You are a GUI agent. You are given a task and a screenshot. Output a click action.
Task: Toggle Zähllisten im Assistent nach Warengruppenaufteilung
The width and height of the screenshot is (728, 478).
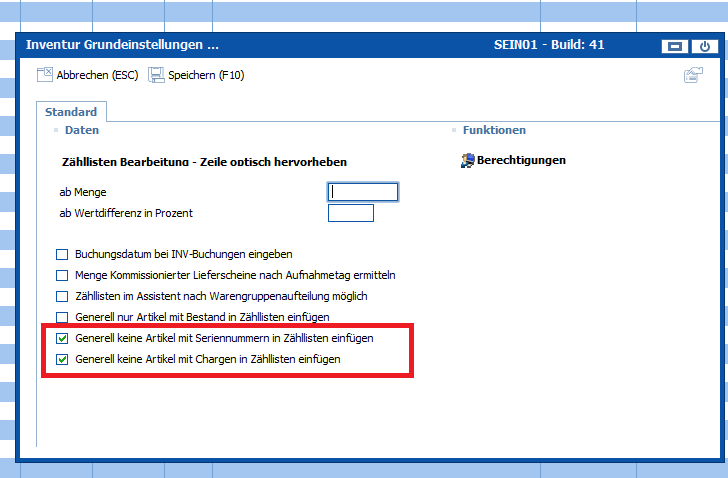click(63, 296)
